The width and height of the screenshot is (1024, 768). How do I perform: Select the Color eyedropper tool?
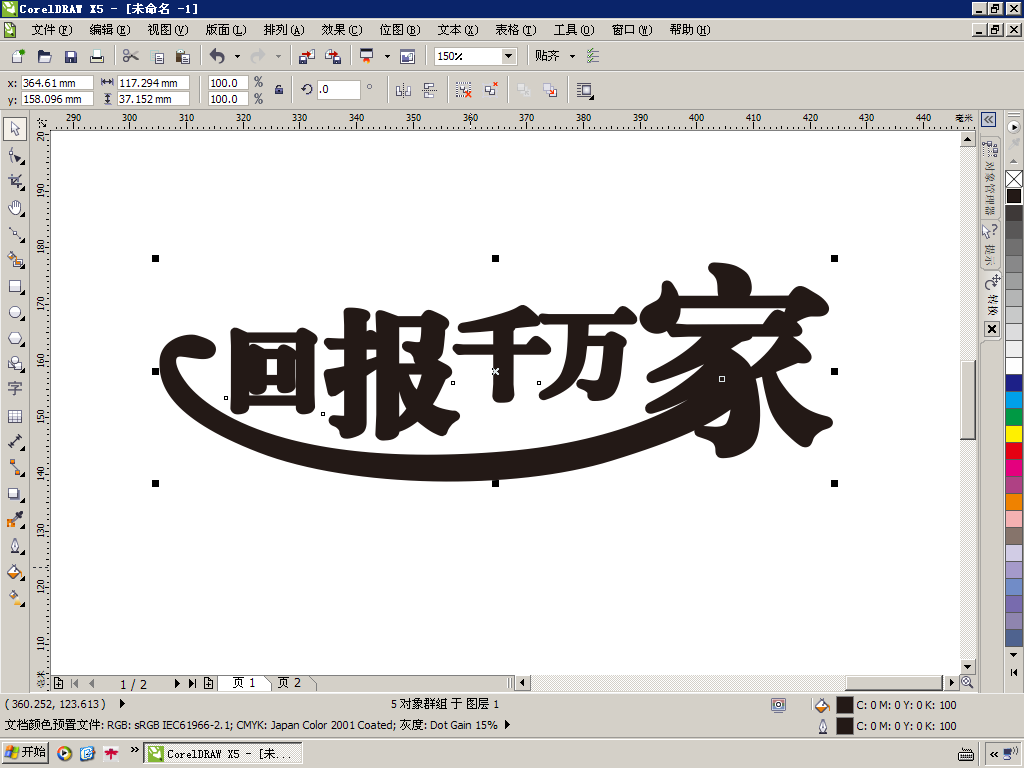pyautogui.click(x=15, y=520)
